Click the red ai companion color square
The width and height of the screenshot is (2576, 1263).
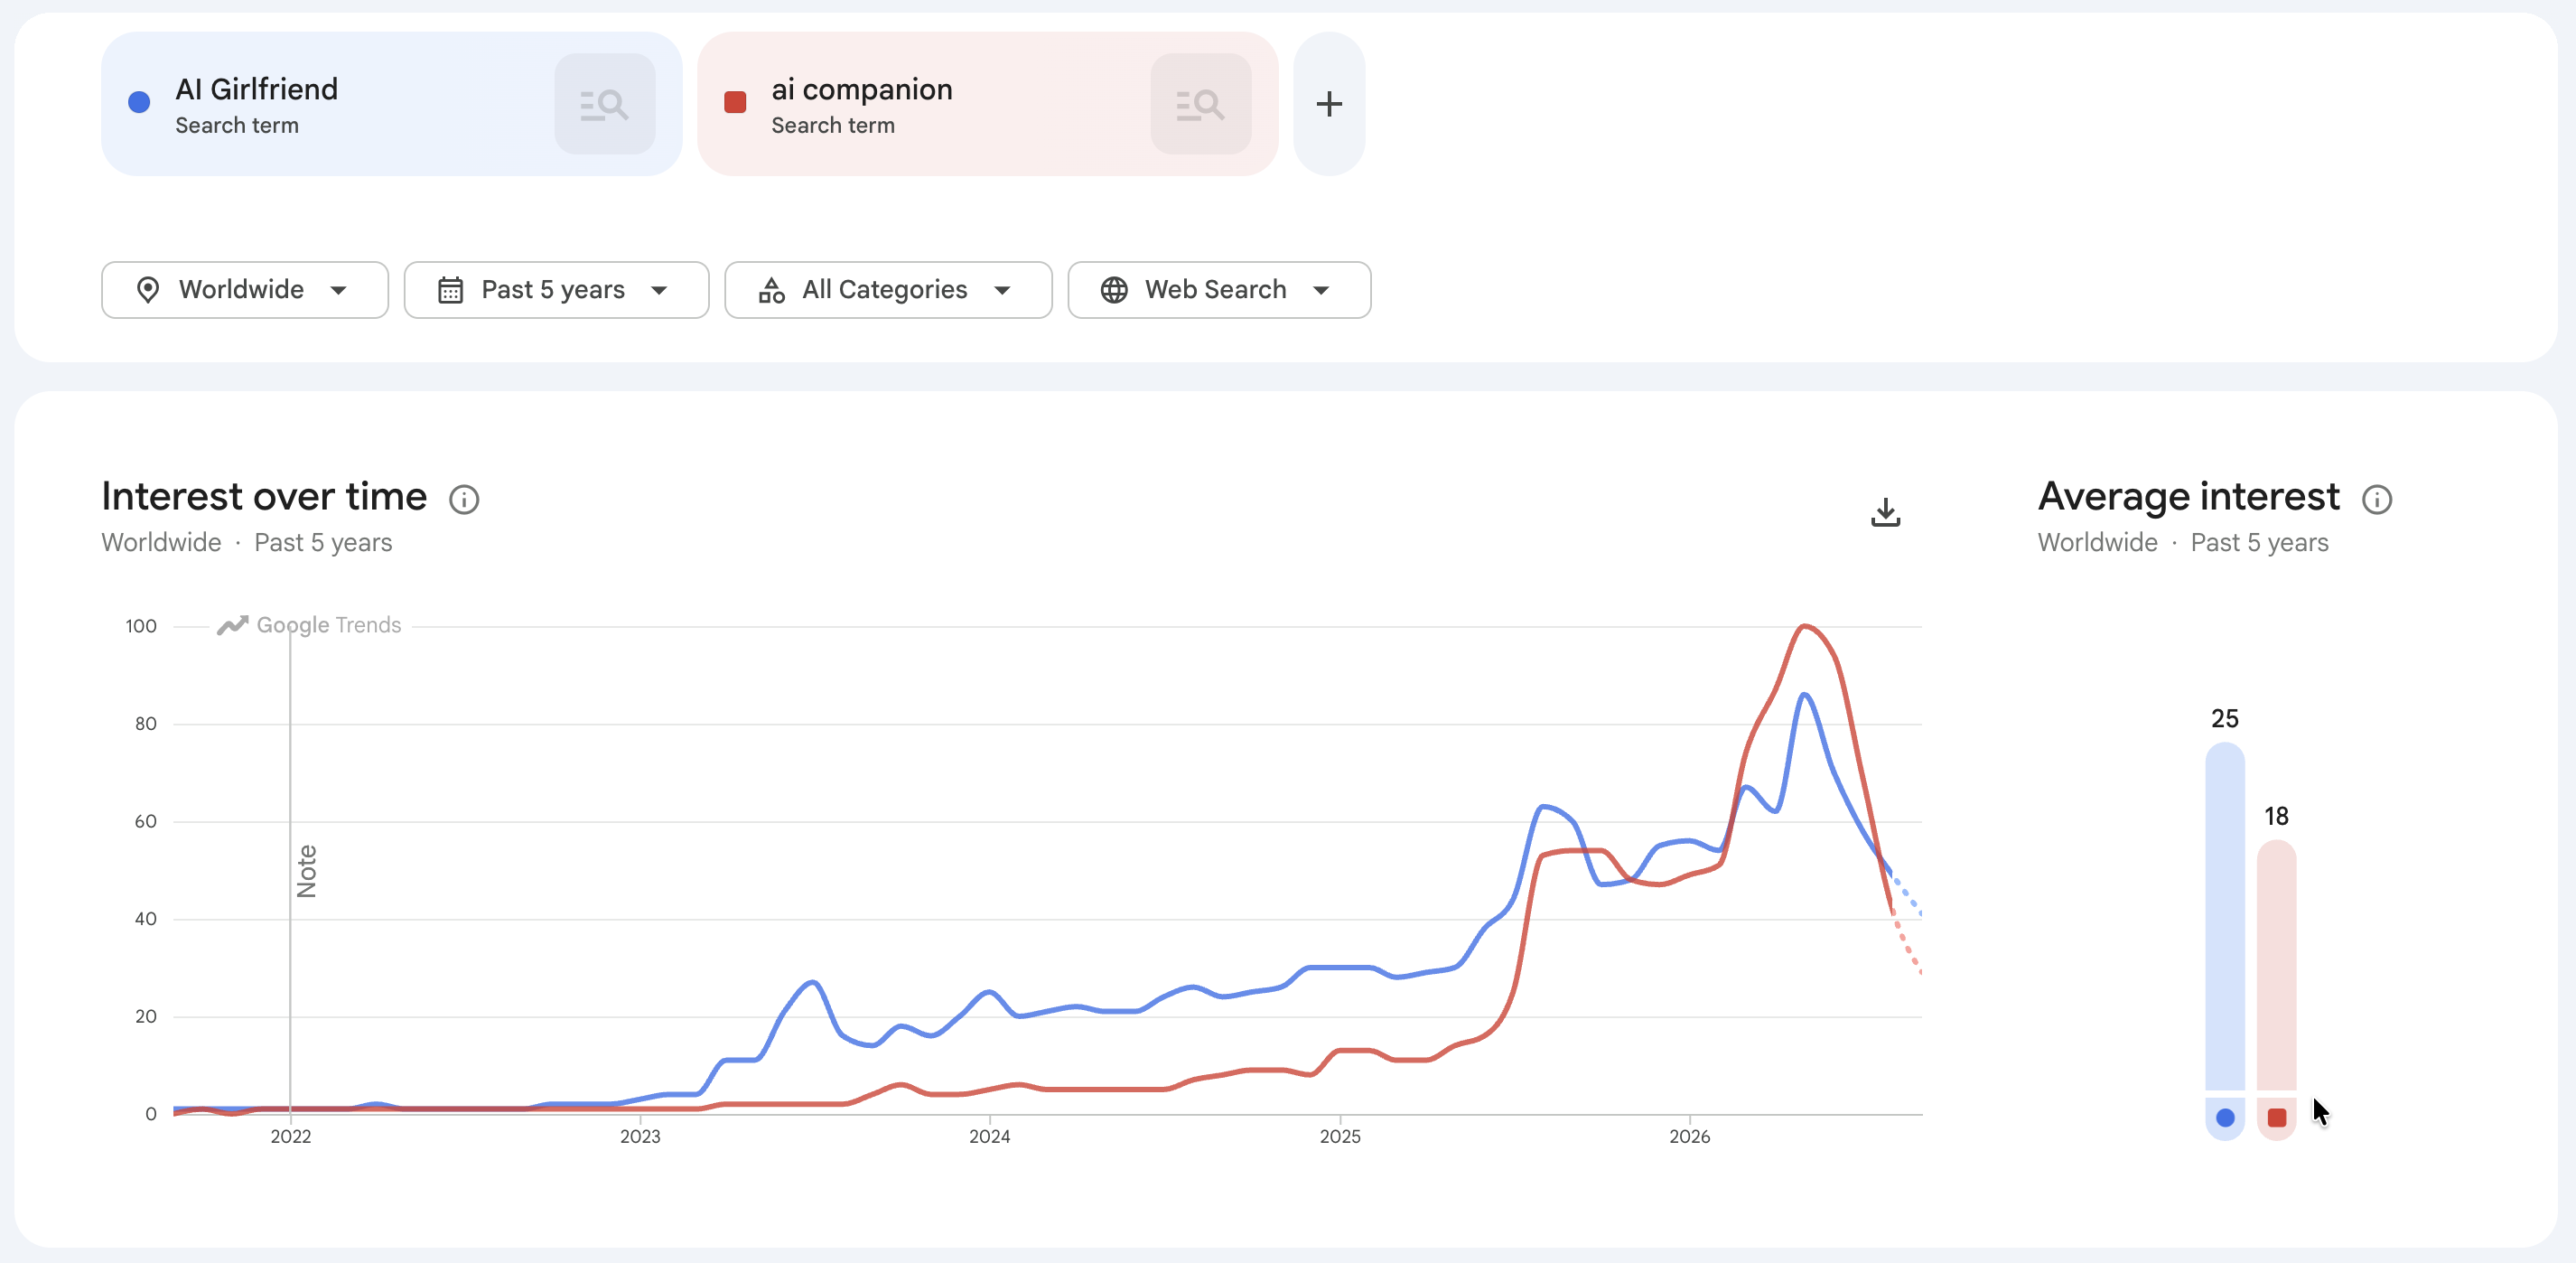(x=735, y=102)
